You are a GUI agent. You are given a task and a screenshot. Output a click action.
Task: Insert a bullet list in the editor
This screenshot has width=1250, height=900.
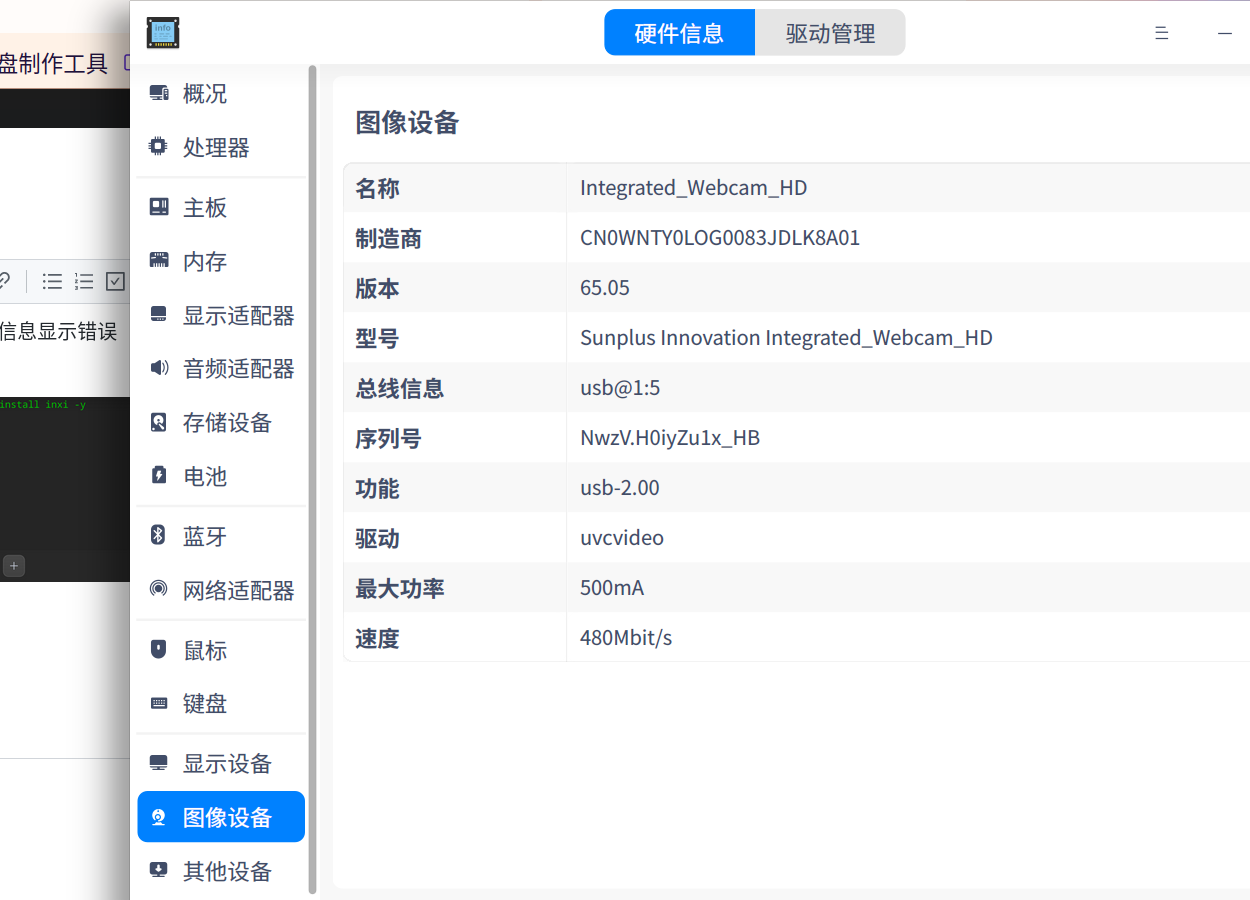[51, 281]
